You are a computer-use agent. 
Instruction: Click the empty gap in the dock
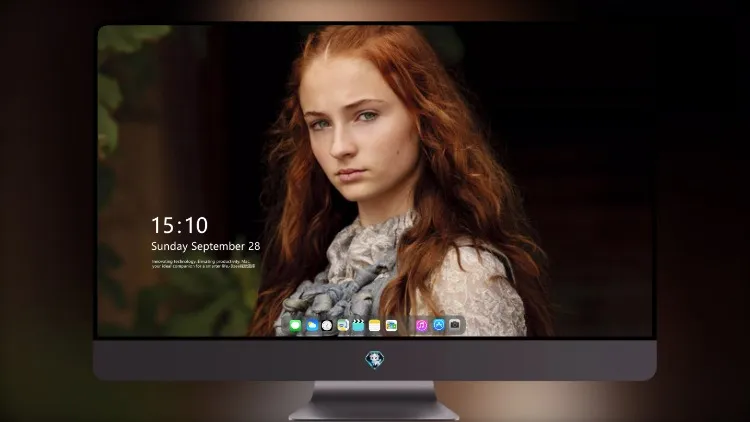(406, 326)
